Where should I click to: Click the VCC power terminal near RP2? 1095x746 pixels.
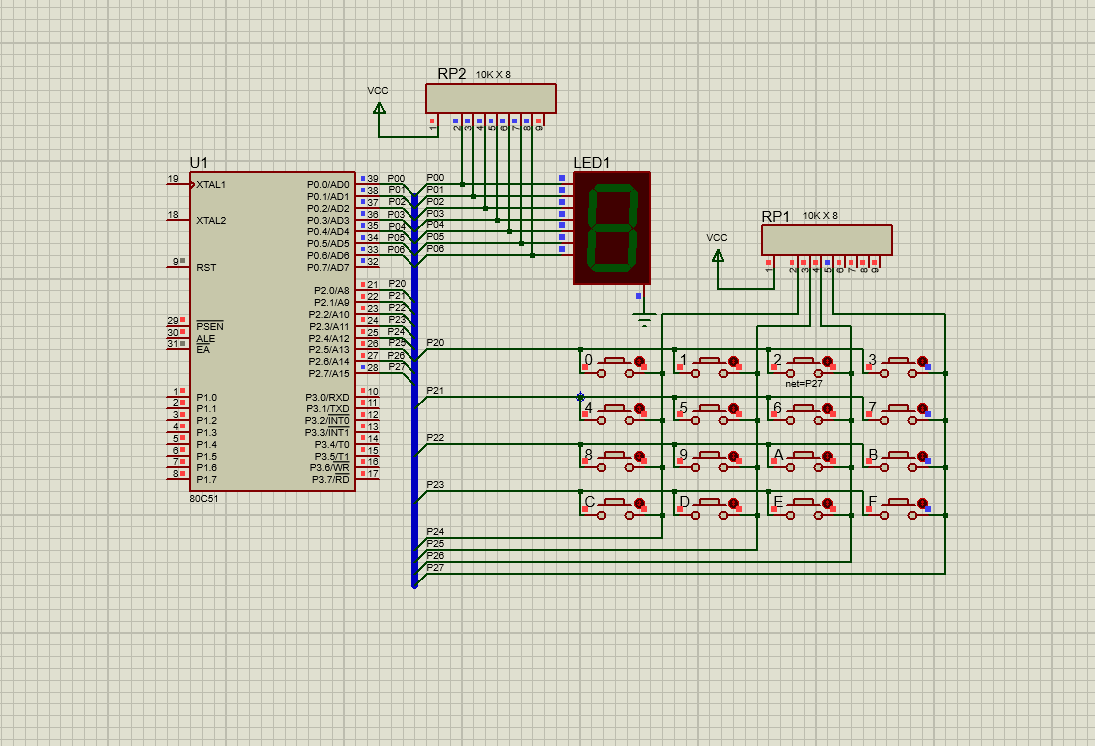pos(379,108)
